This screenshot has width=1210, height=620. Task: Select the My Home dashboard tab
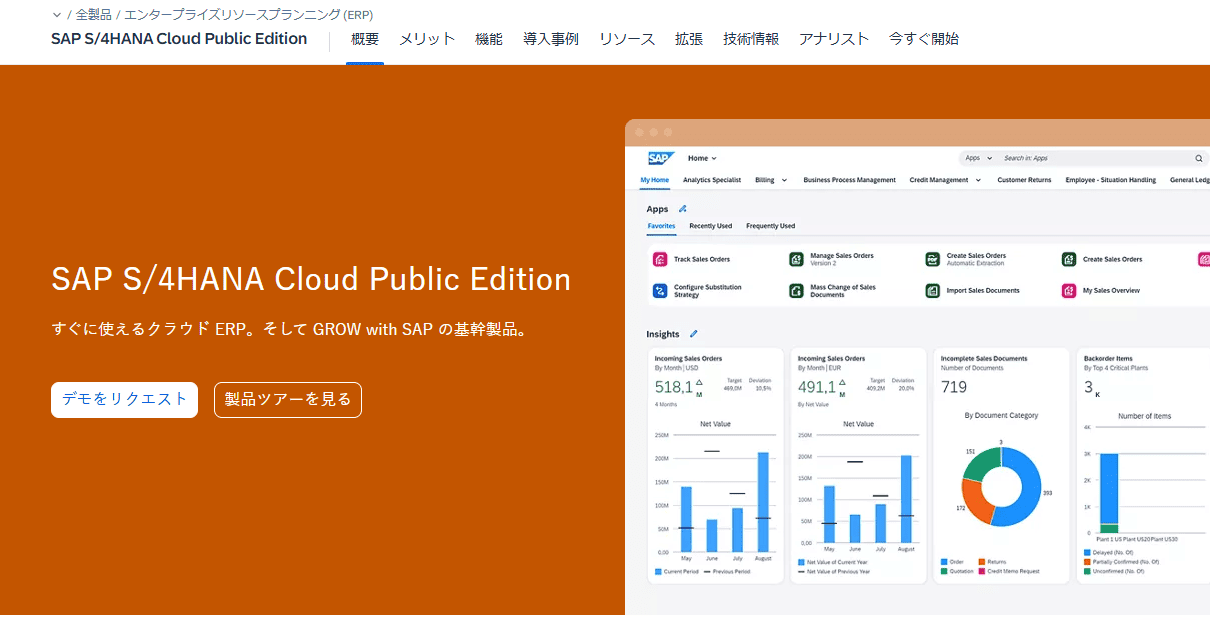tap(654, 180)
